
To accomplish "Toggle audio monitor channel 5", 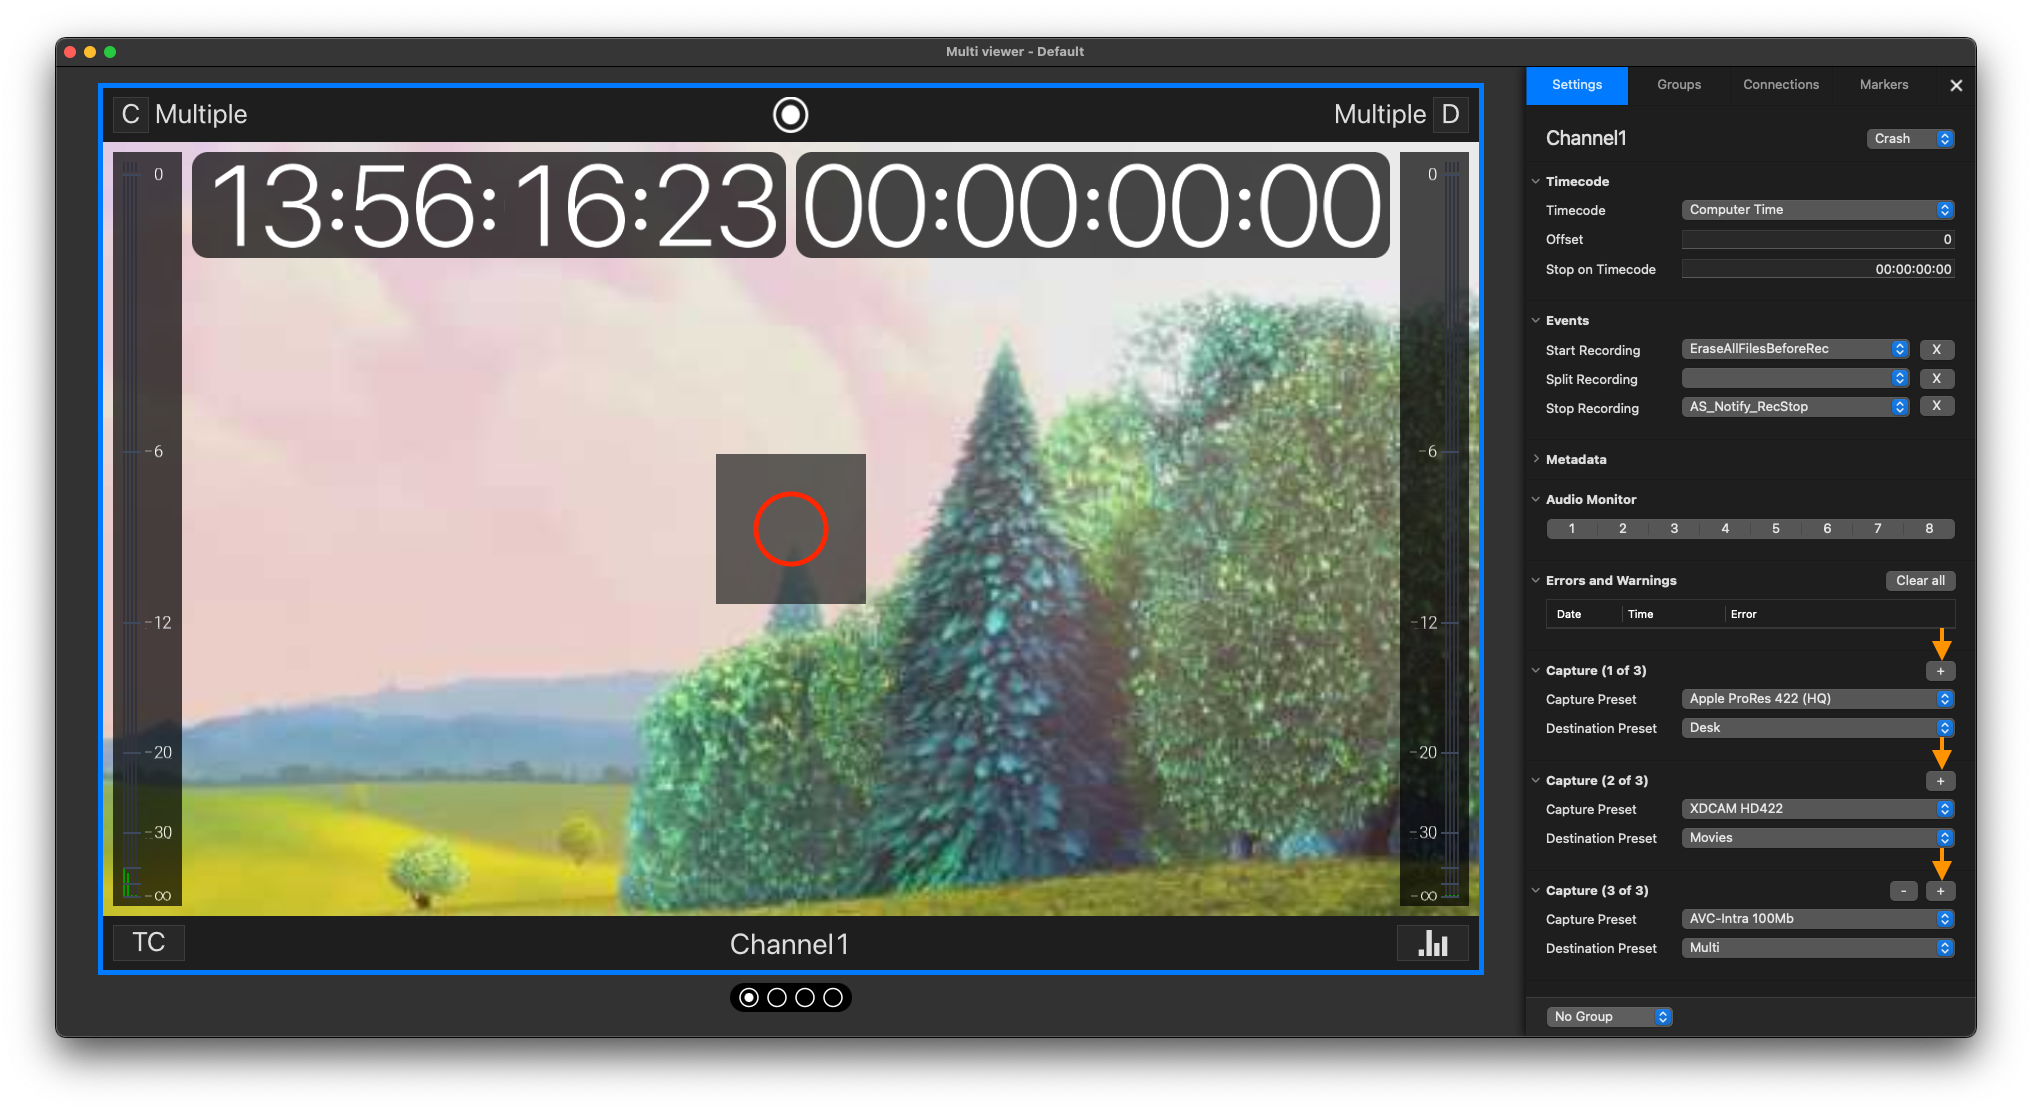I will [x=1776, y=529].
